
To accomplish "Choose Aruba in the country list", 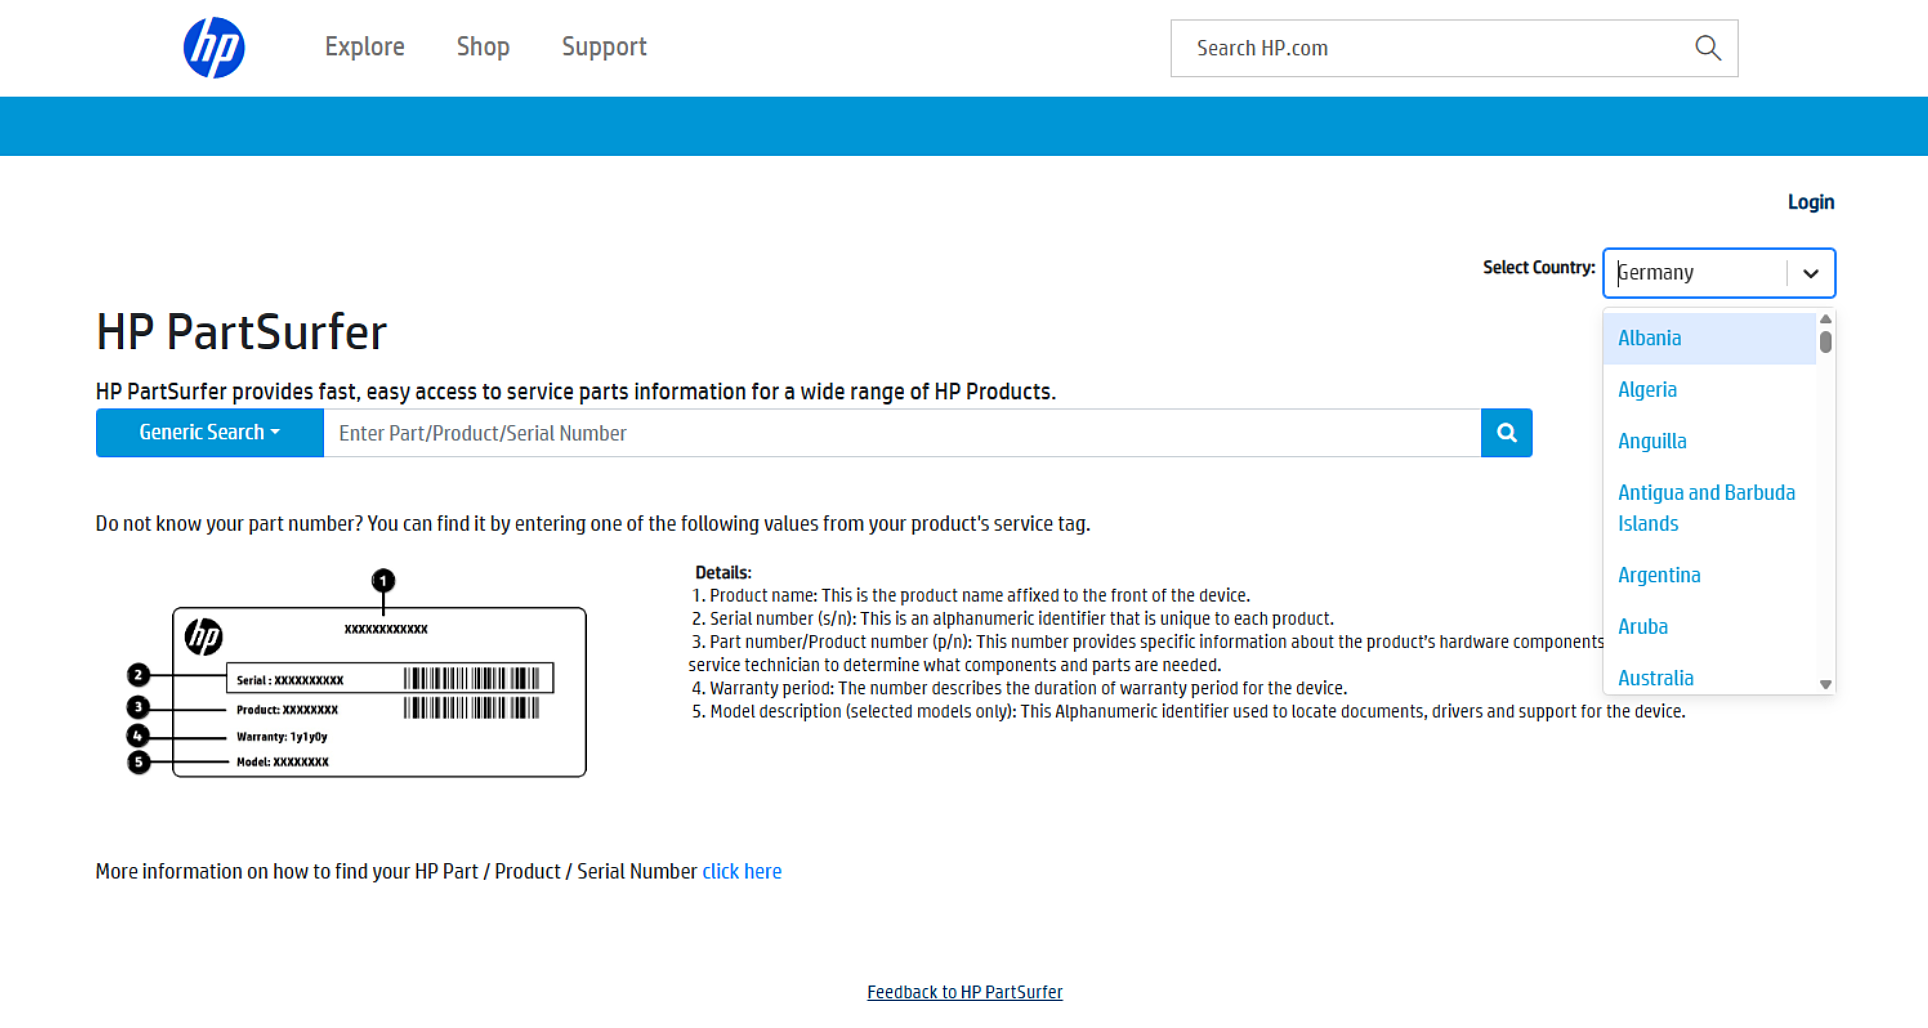I will 1710,627.
